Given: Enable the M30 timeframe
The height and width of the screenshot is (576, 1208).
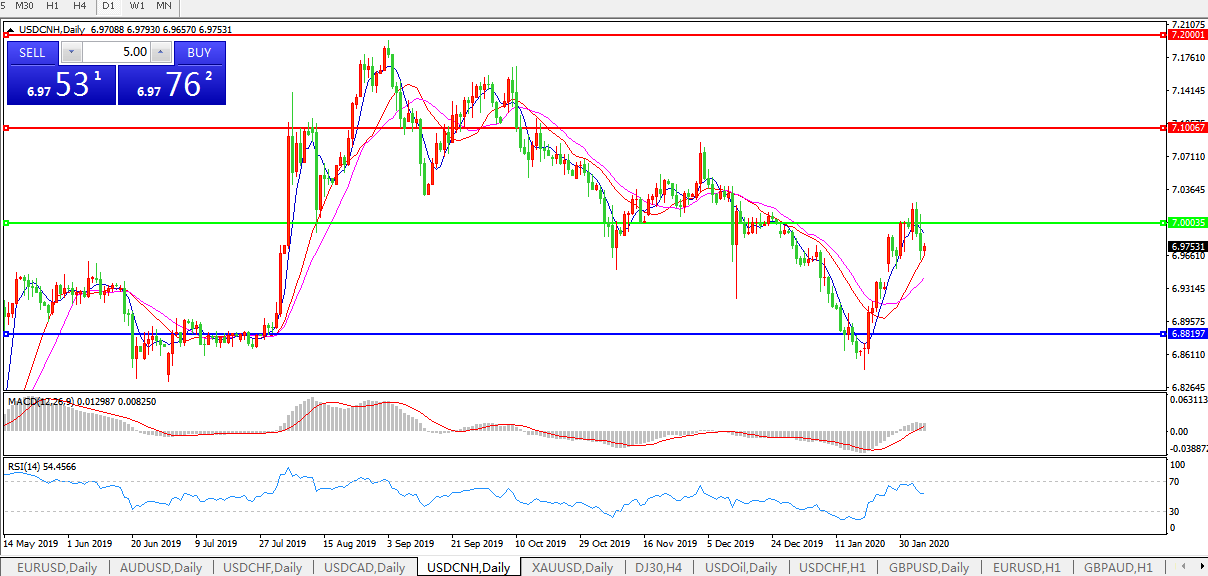Looking at the screenshot, I should point(25,6).
